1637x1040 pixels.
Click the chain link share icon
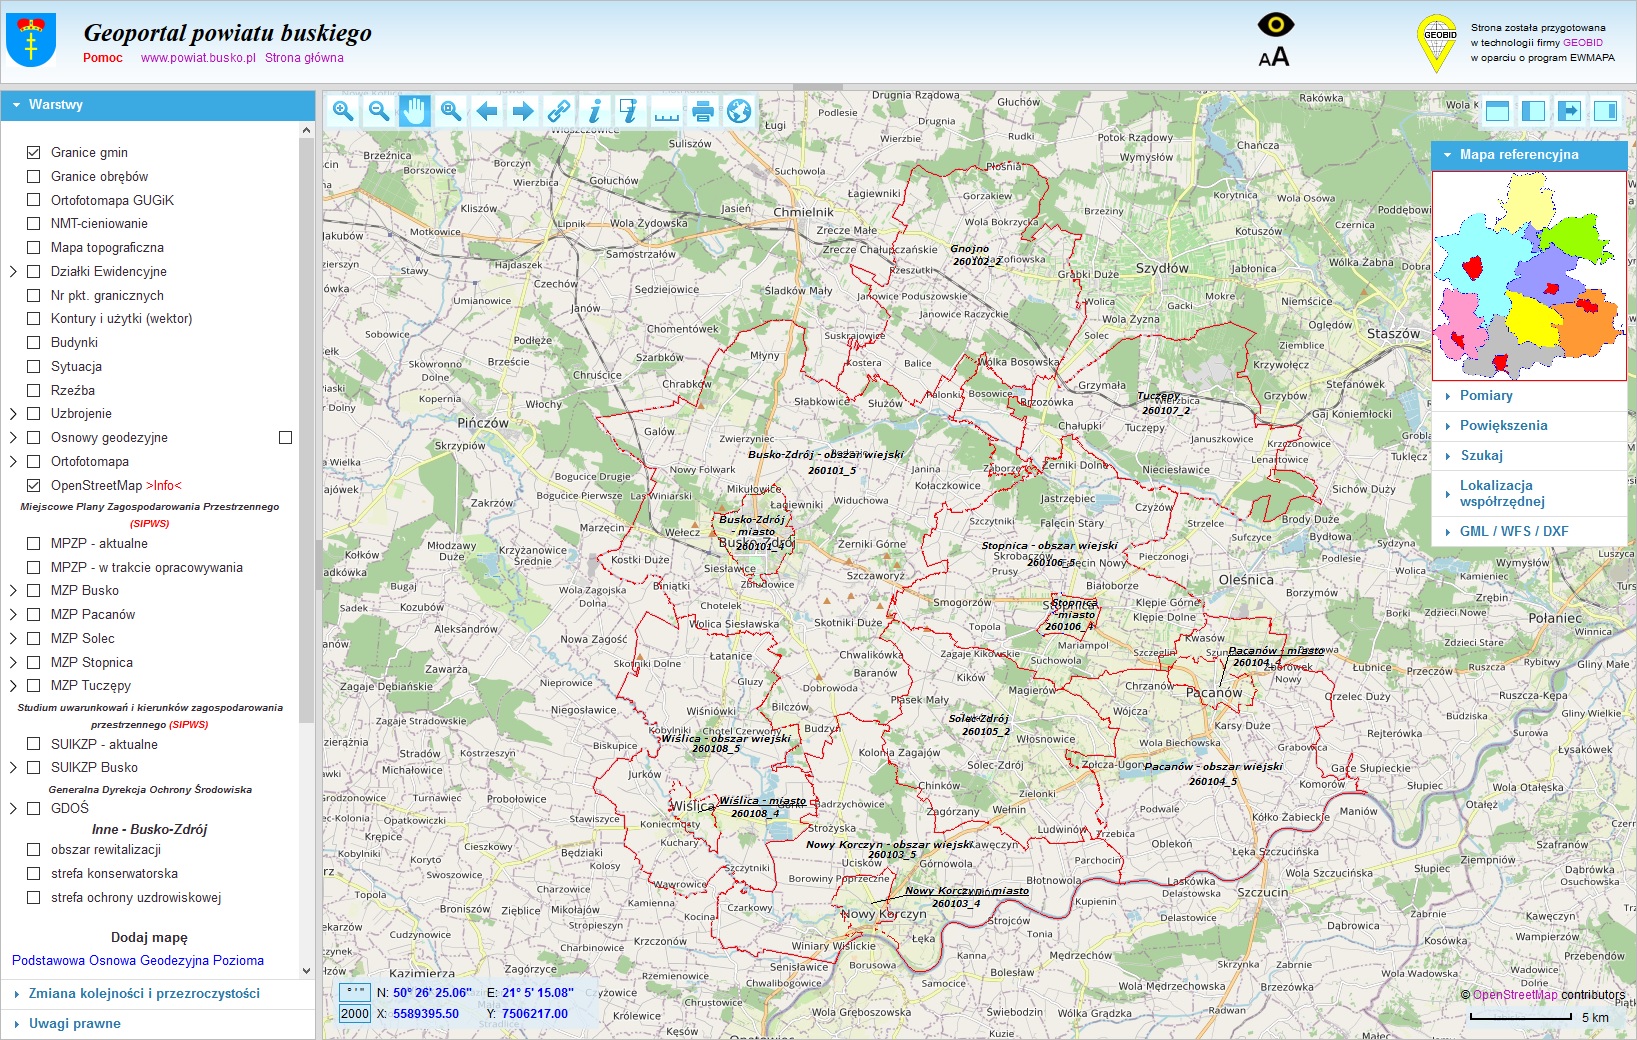[x=559, y=111]
